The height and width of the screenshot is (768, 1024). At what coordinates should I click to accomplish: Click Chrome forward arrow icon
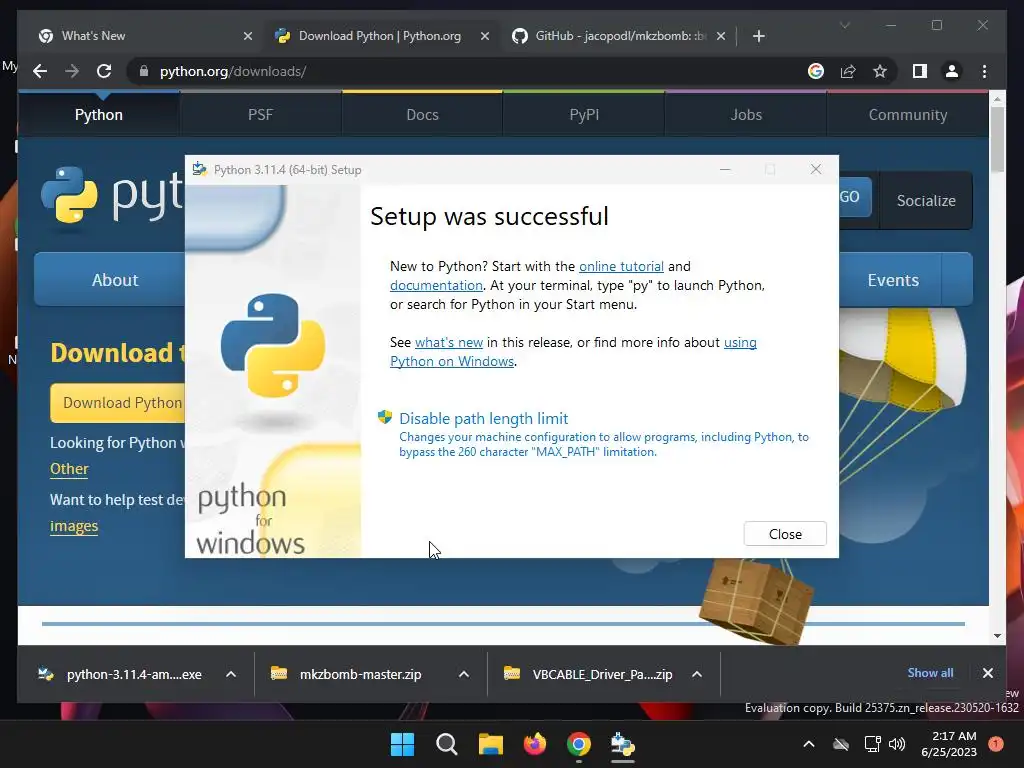coord(72,71)
